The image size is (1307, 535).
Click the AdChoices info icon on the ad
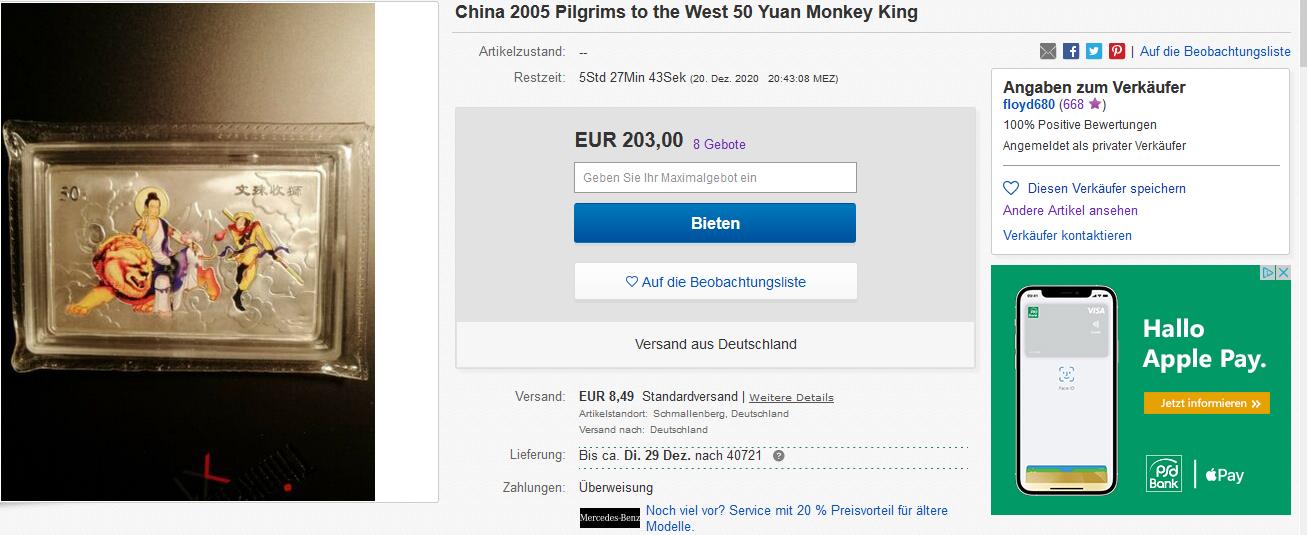click(1270, 273)
